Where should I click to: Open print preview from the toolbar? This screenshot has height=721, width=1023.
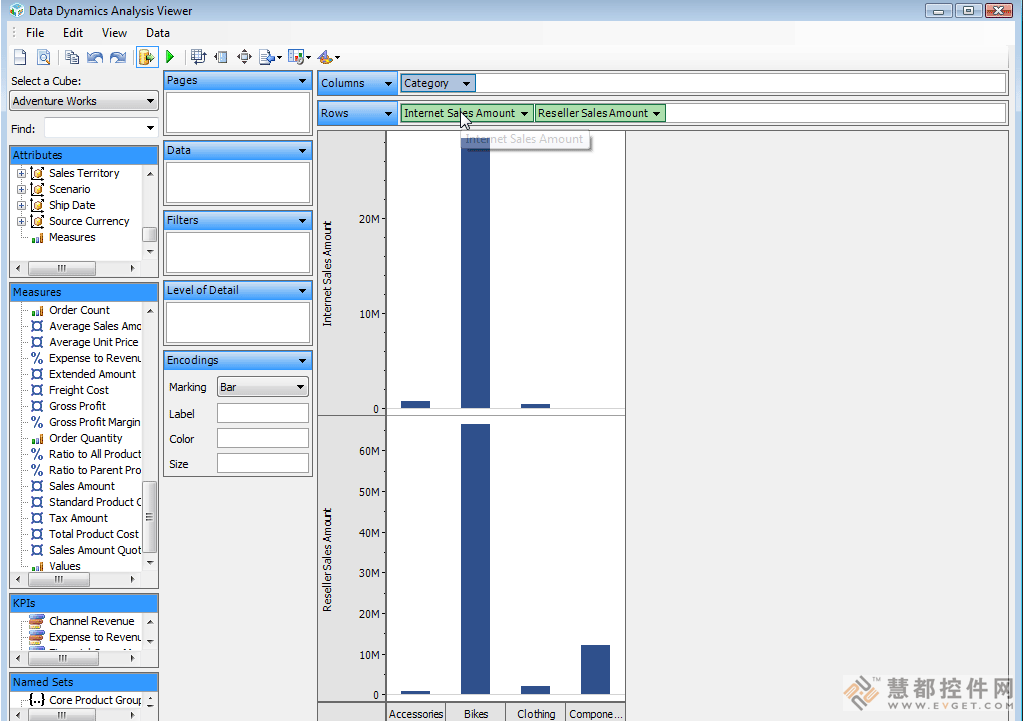tap(43, 57)
